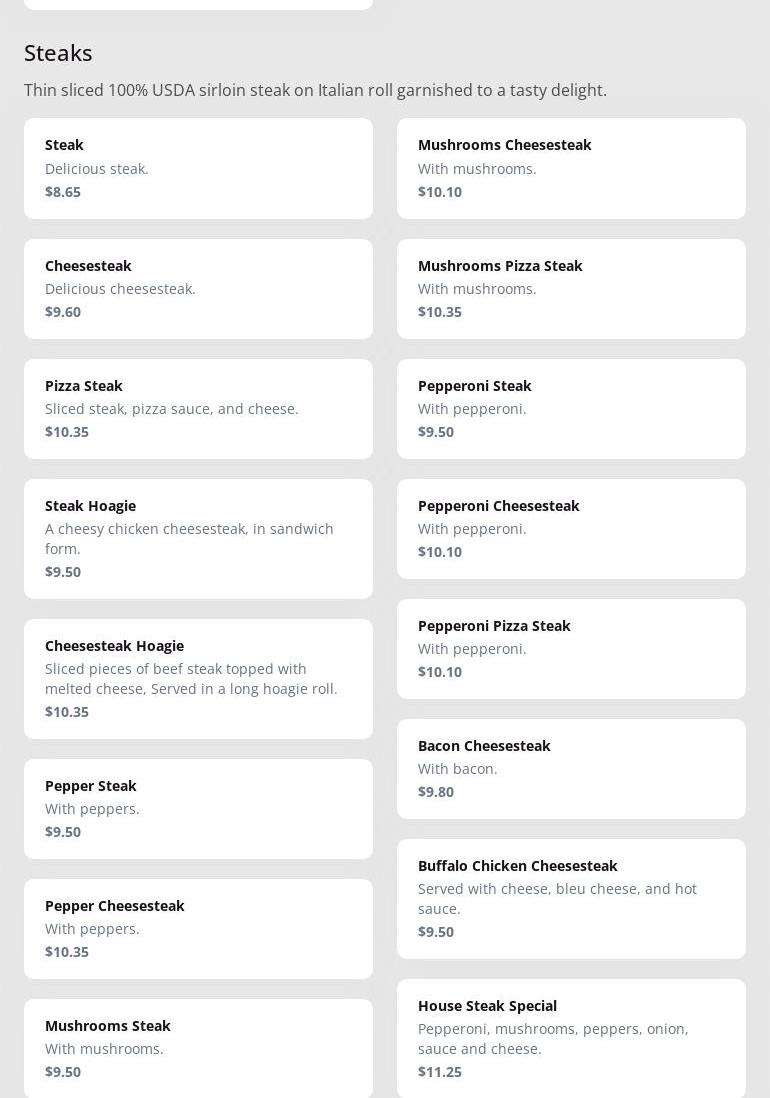Open the Cheesesteak item card
Image resolution: width=770 pixels, height=1098 pixels.
click(198, 288)
